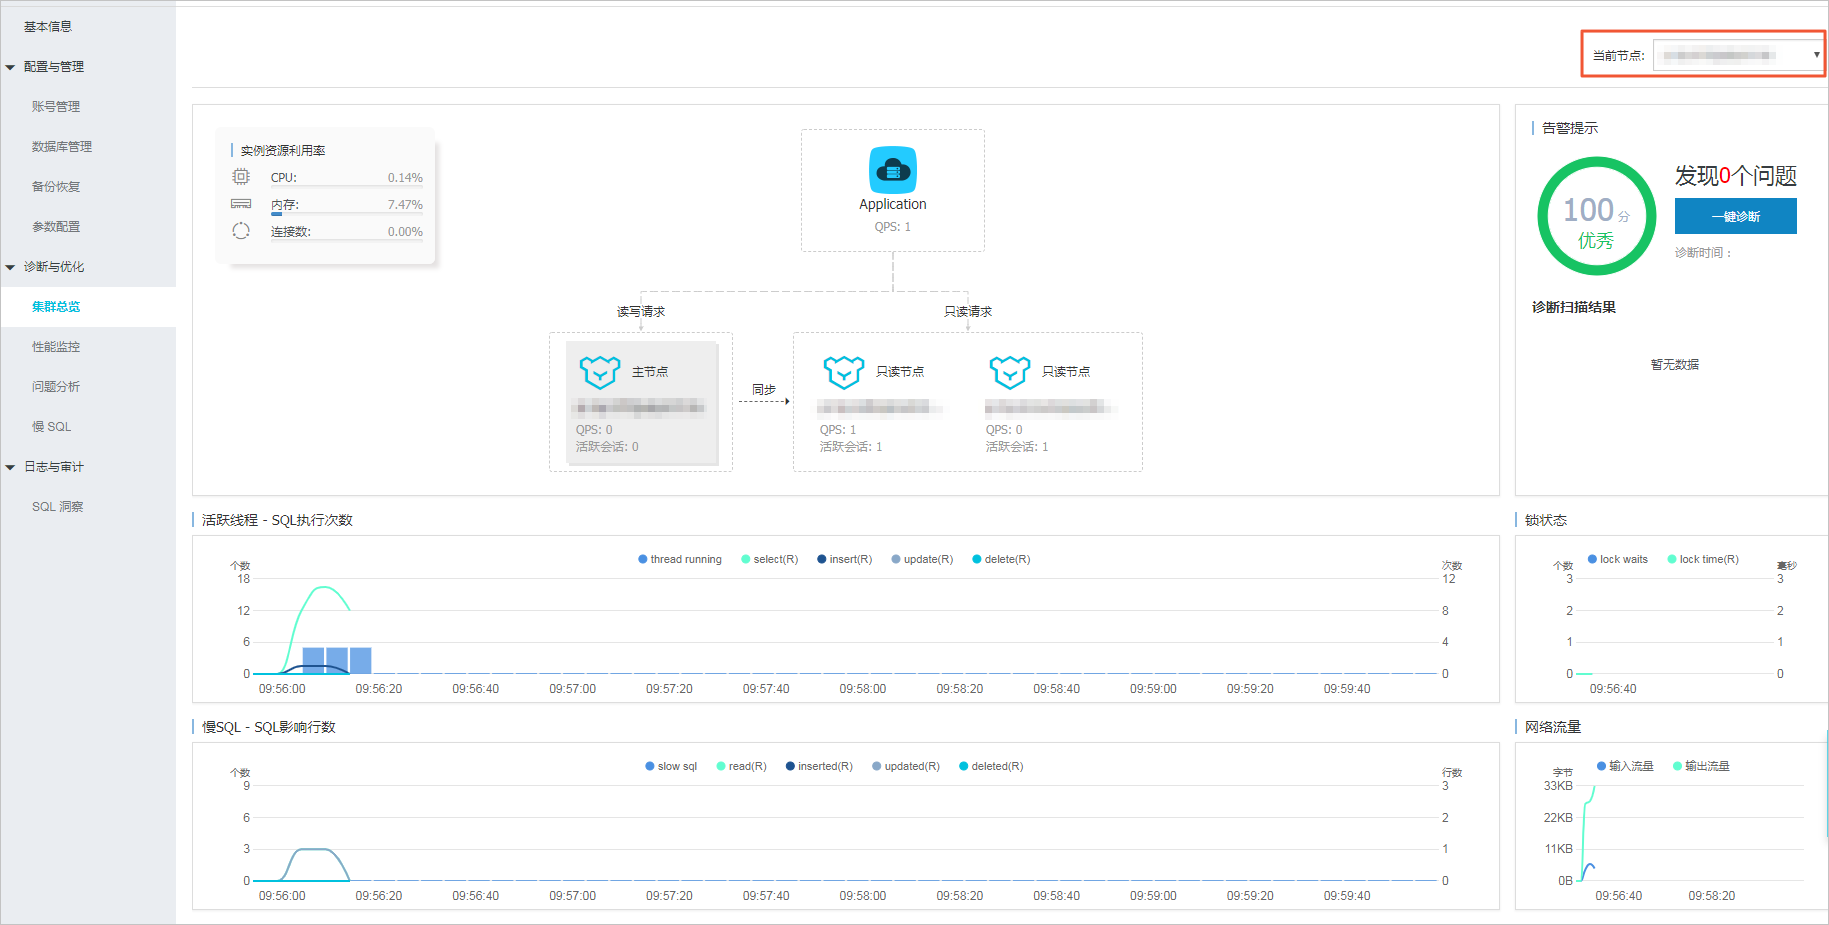
Task: Click the 内存 memory icon
Action: tap(241, 204)
